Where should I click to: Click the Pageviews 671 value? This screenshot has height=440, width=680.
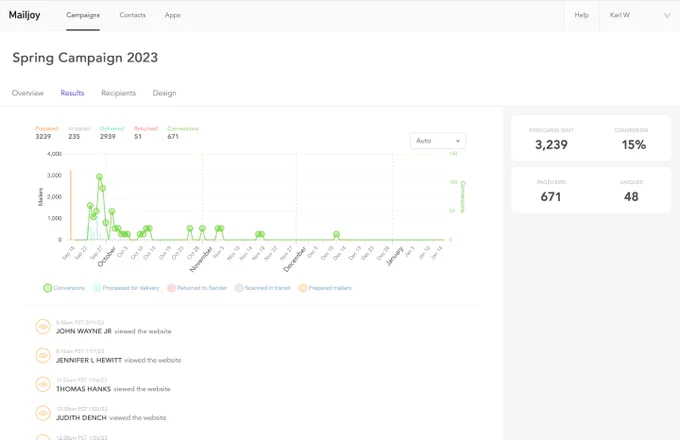551,197
